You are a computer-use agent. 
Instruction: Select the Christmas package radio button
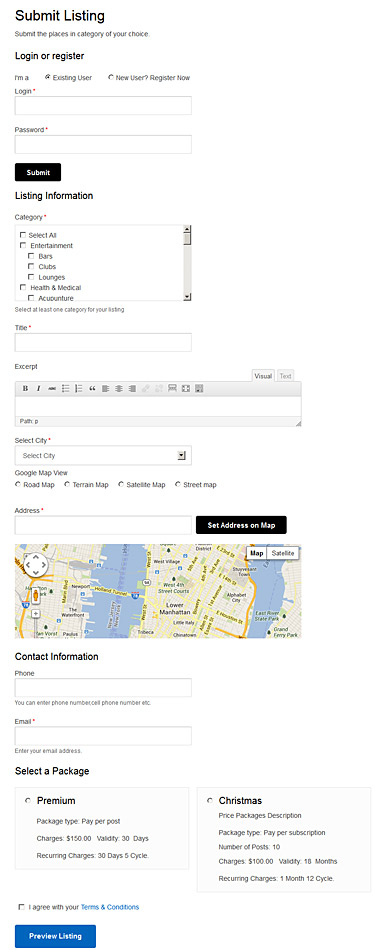pos(210,800)
